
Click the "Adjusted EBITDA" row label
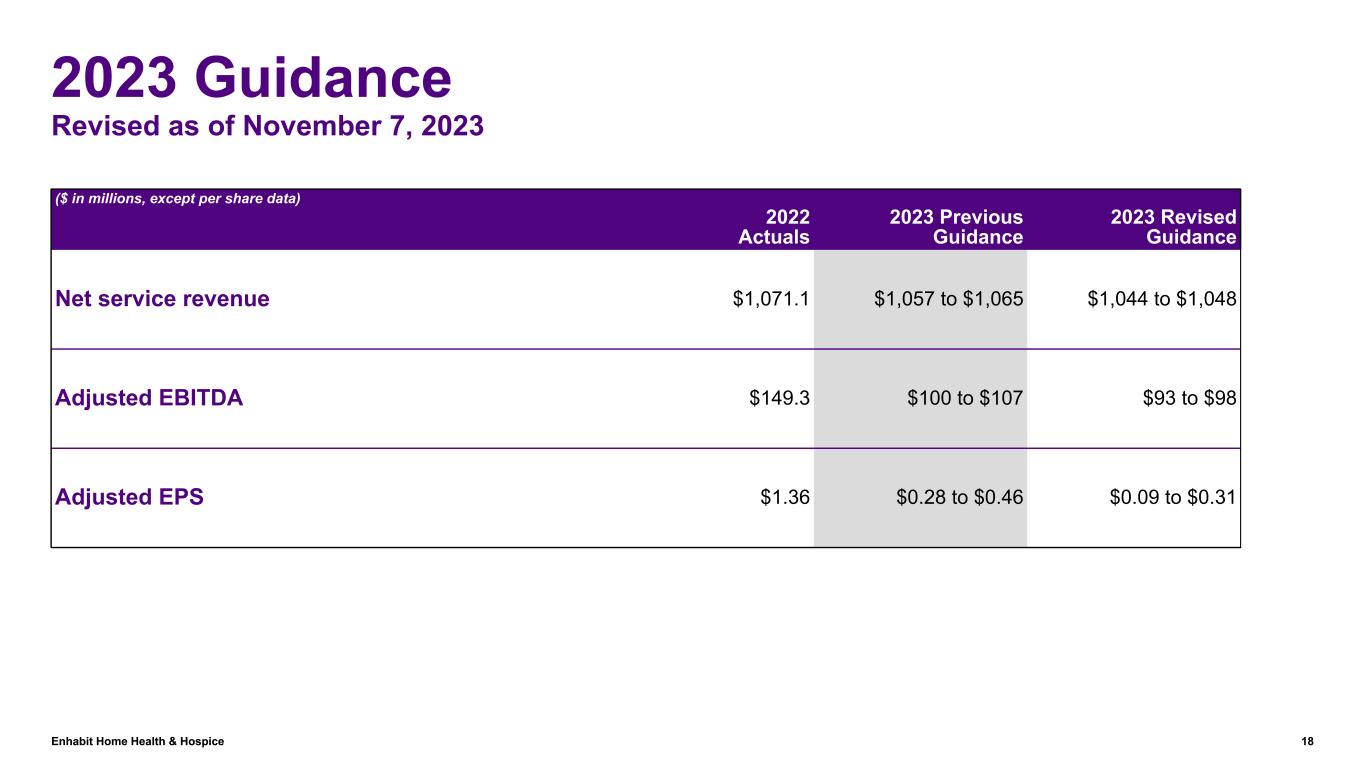tap(148, 398)
